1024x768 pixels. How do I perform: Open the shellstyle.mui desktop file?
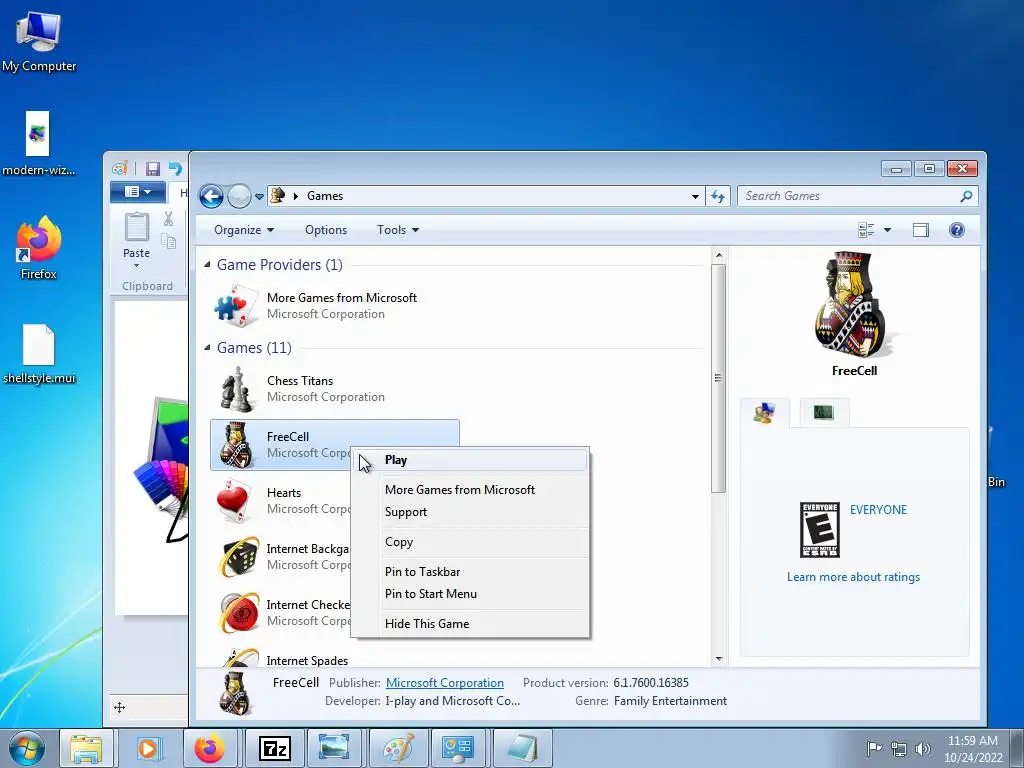coord(39,354)
